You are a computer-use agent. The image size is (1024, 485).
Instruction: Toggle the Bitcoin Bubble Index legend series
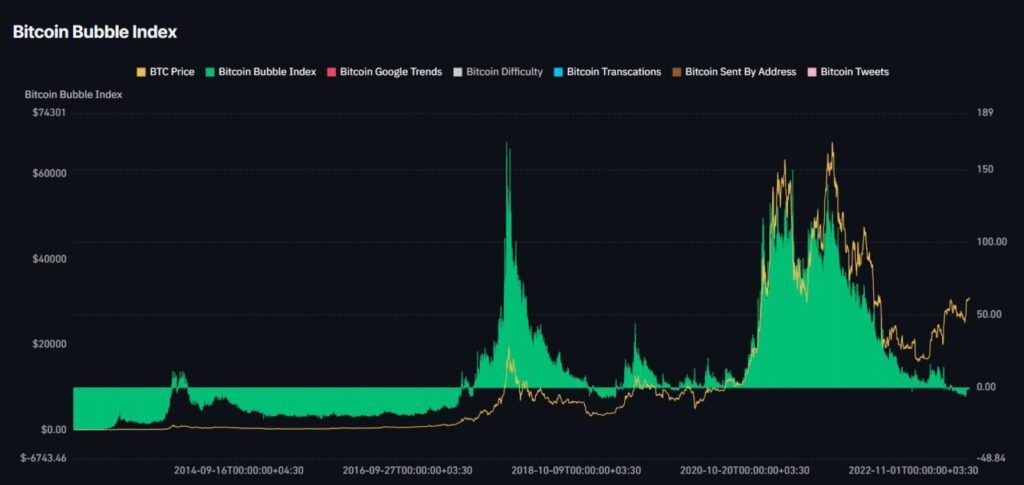pyautogui.click(x=261, y=72)
